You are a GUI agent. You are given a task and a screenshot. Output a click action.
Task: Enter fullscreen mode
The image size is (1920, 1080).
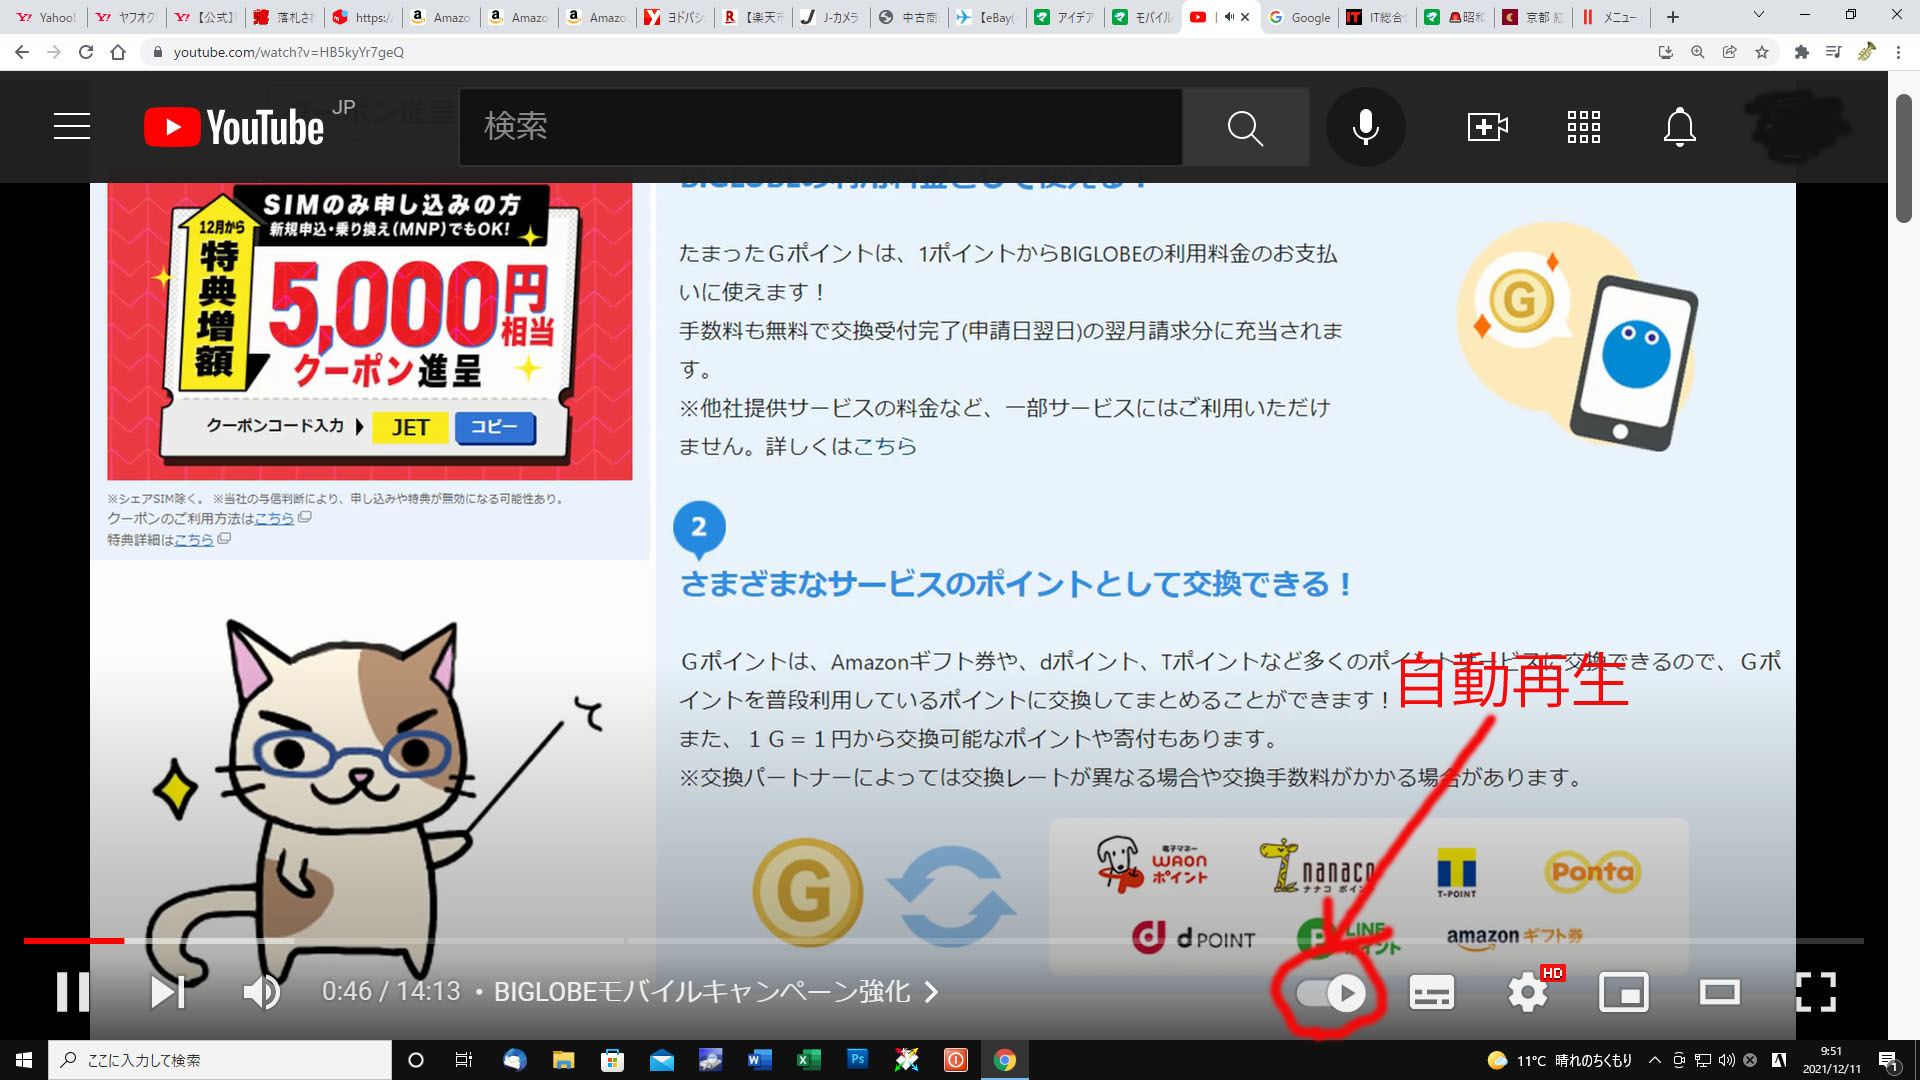[1815, 993]
